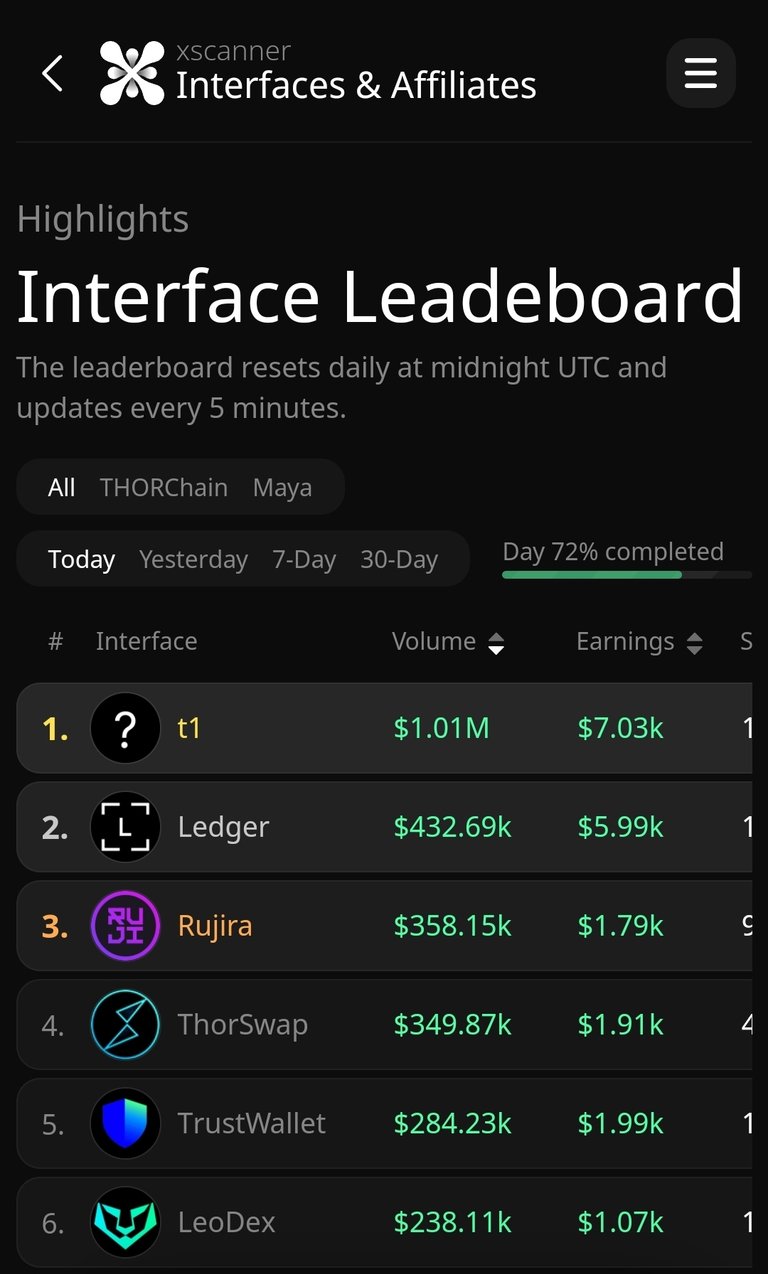The width and height of the screenshot is (768, 1274).
Task: Select the ThorSwap lightning icon
Action: coord(125,1025)
